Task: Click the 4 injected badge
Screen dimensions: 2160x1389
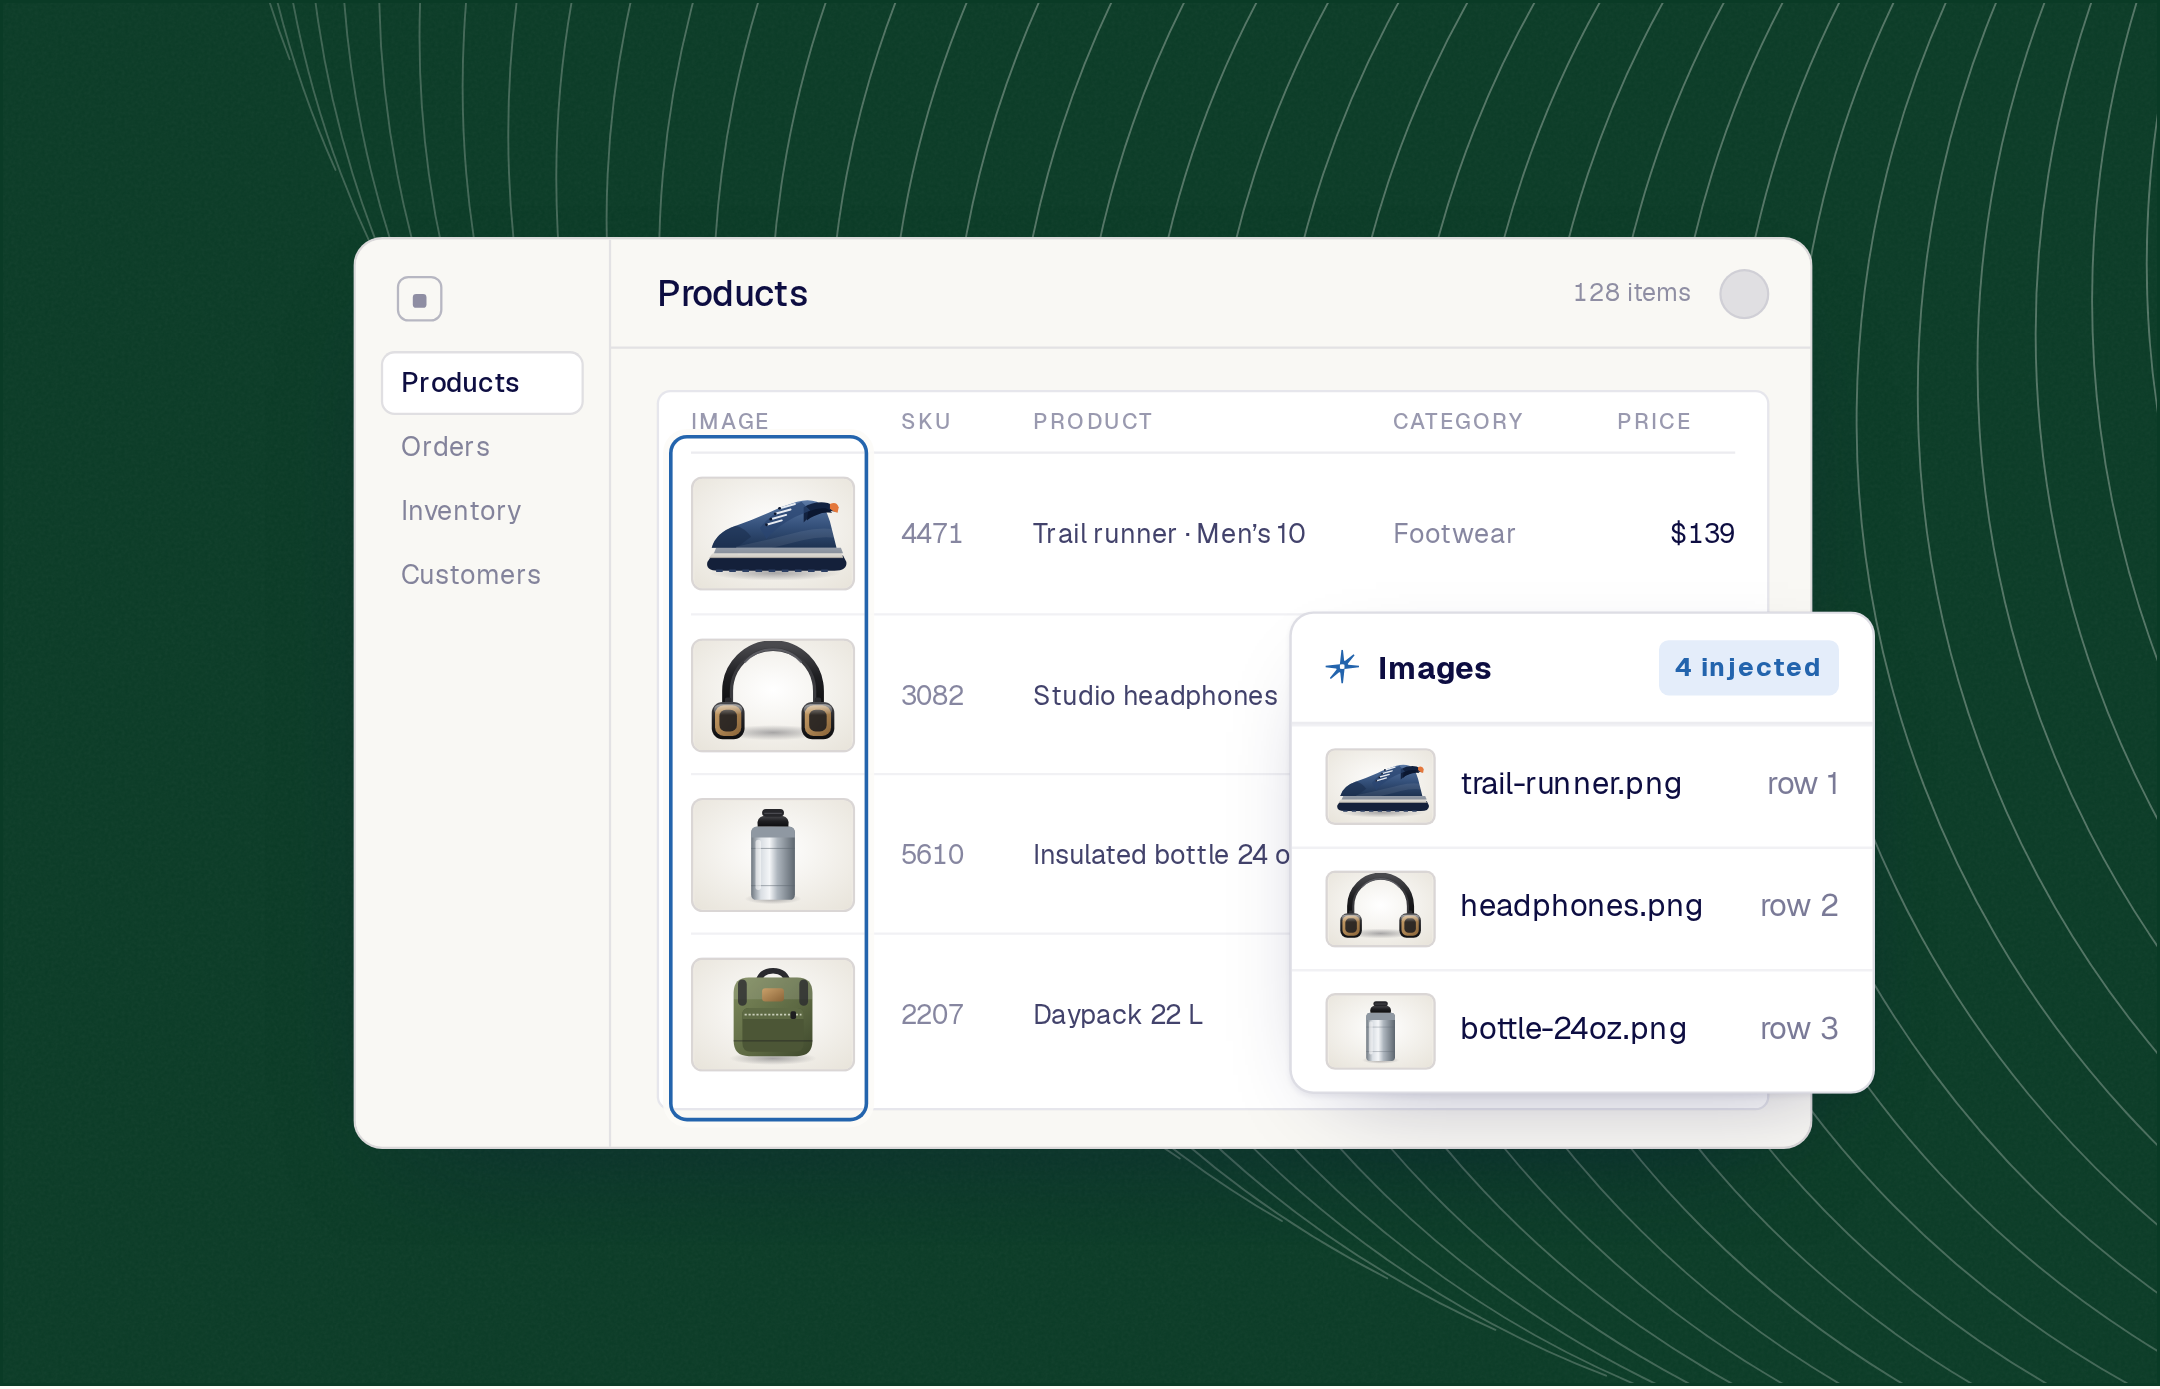Action: click(x=1748, y=668)
